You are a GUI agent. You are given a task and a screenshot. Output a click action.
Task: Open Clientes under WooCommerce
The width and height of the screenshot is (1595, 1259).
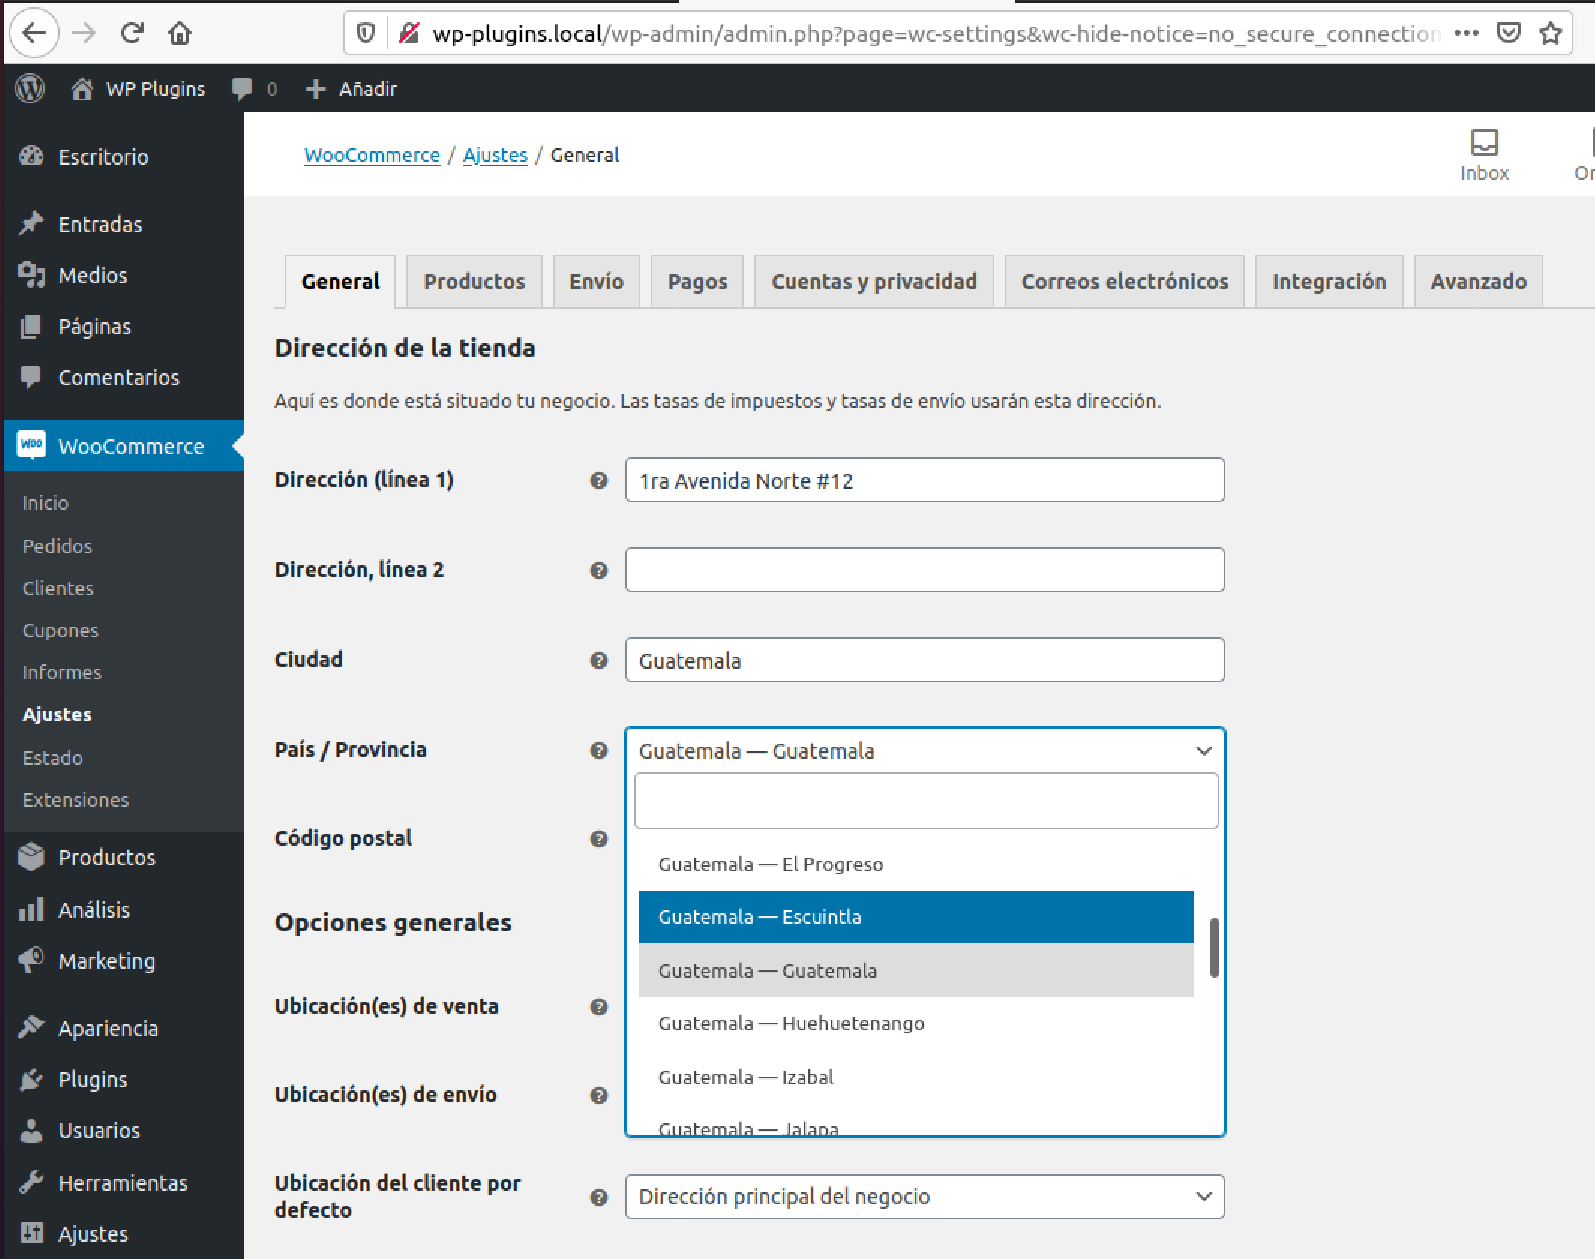pyautogui.click(x=58, y=588)
